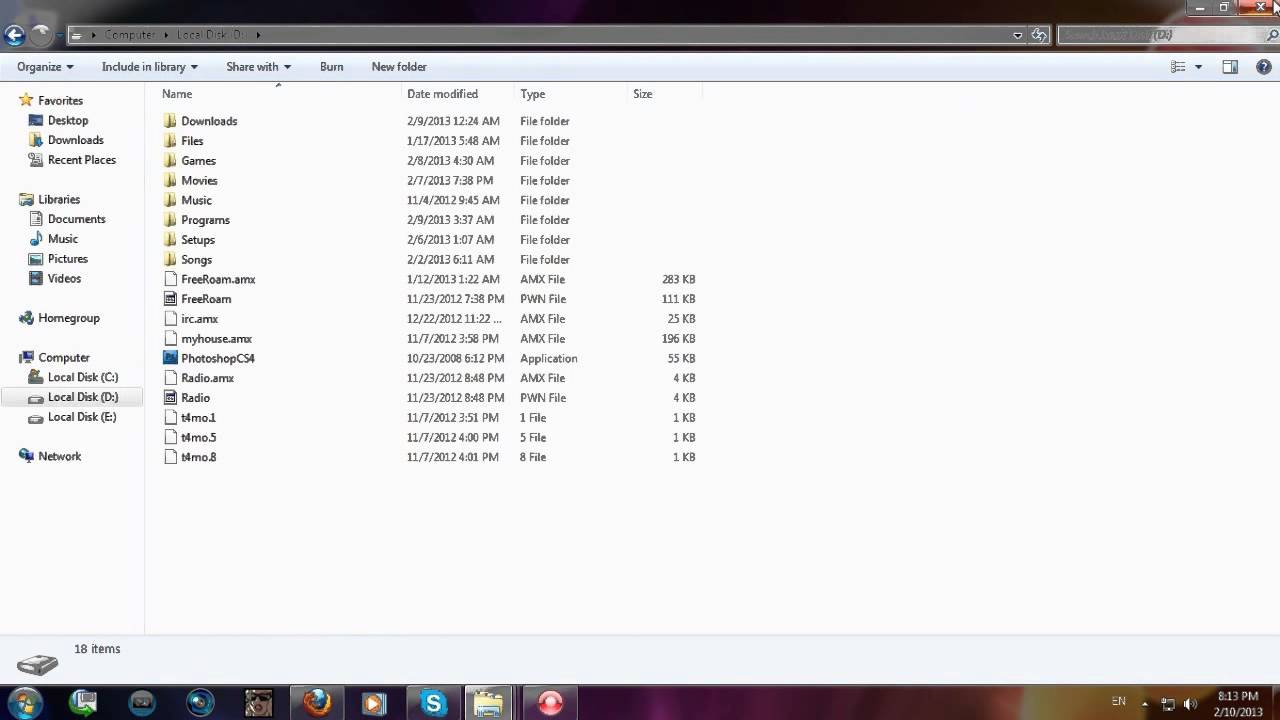1280x720 pixels.
Task: Select Local Disk (D:) in navigation pane
Action: pyautogui.click(x=83, y=397)
